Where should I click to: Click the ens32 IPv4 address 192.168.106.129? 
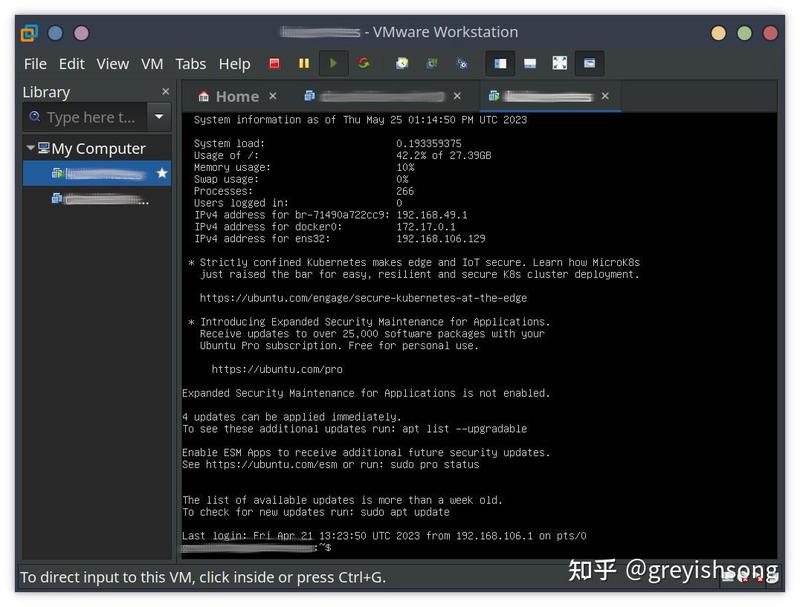441,239
